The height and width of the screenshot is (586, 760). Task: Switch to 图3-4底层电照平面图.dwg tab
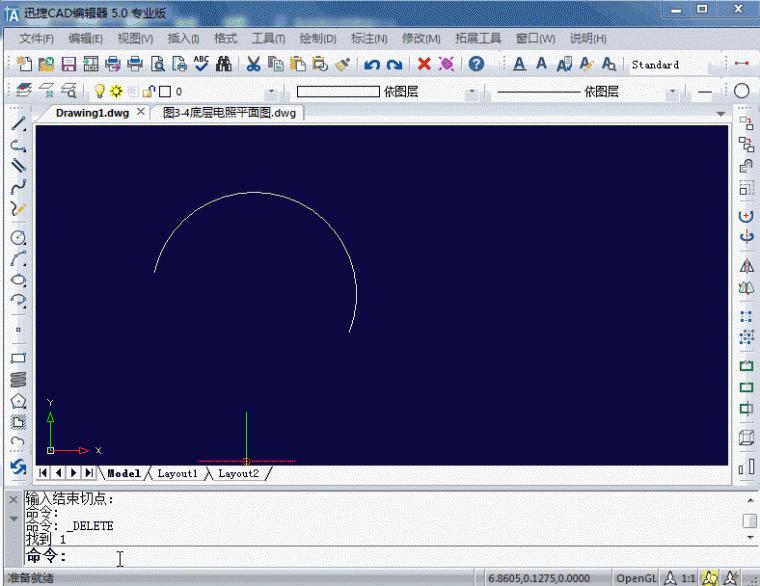tap(229, 113)
